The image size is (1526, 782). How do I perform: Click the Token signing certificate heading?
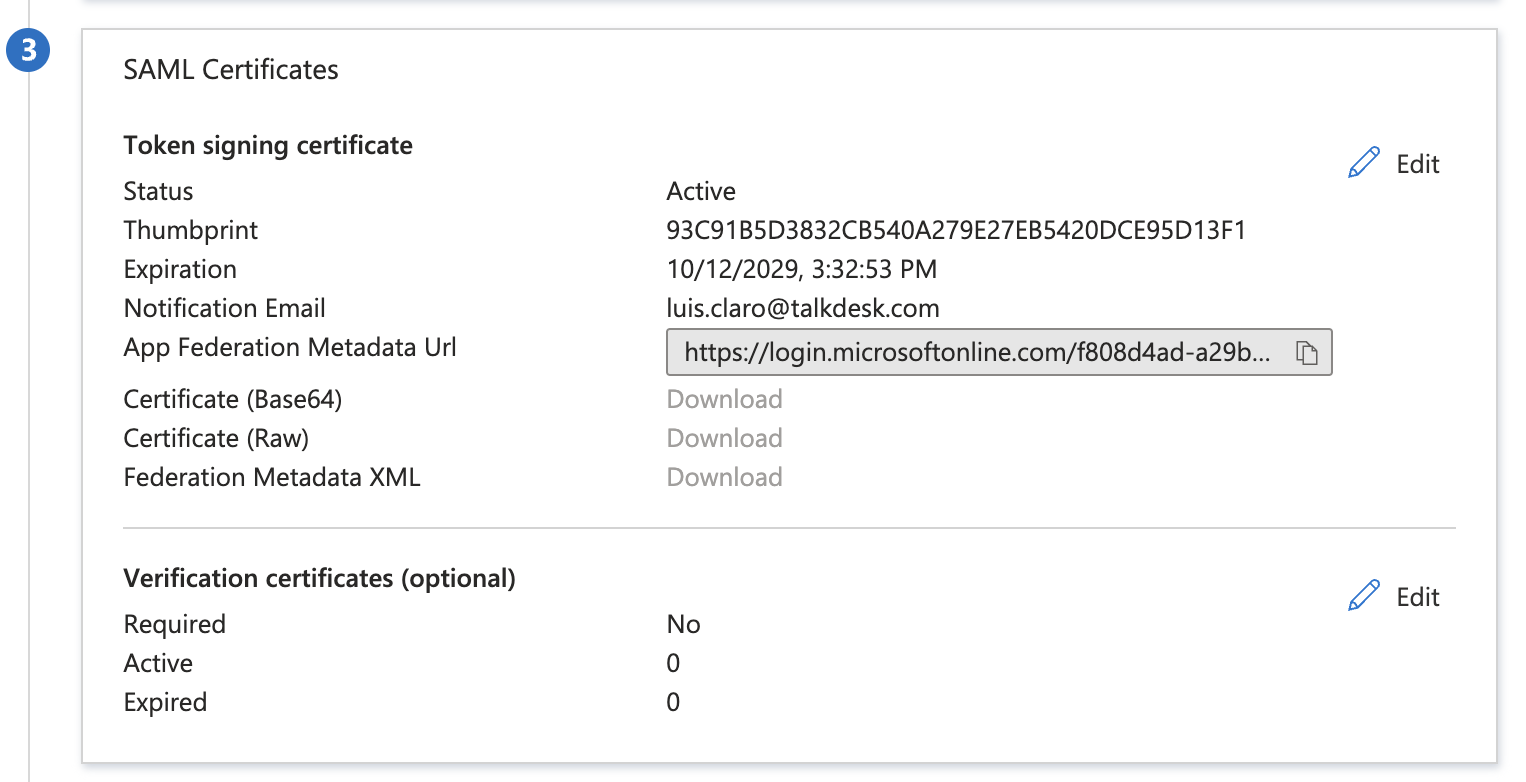point(268,145)
